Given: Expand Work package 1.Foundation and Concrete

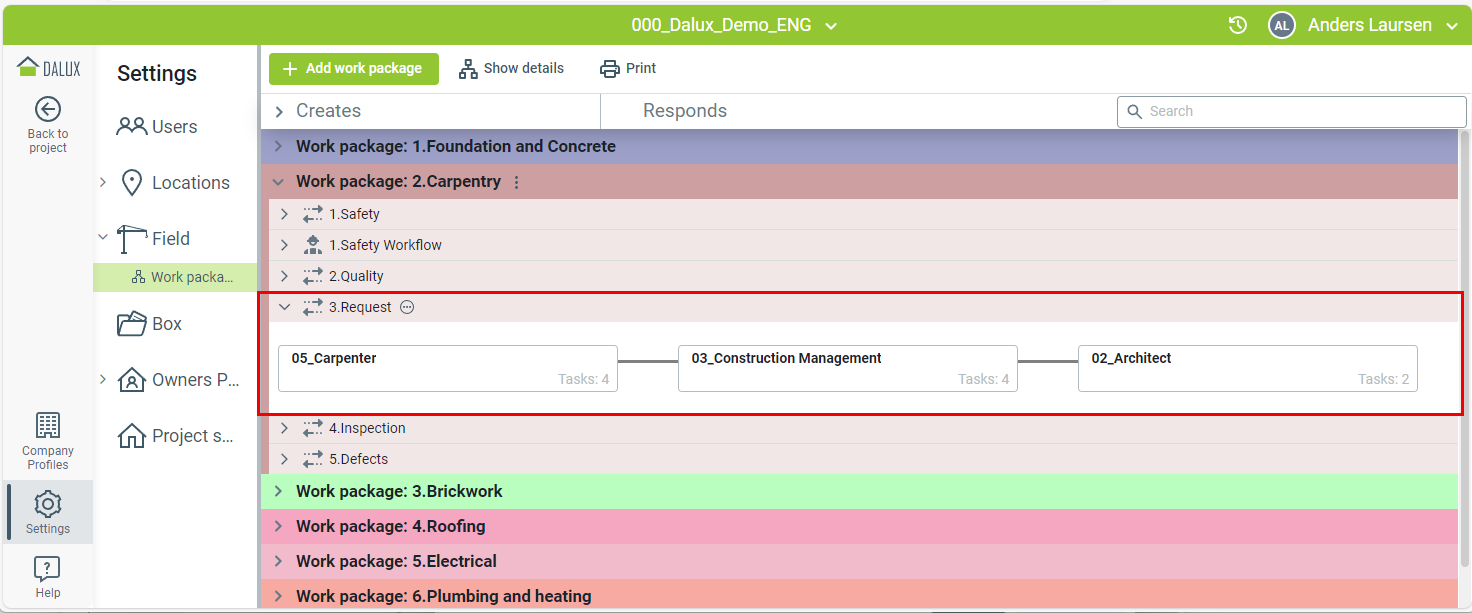Looking at the screenshot, I should point(278,146).
